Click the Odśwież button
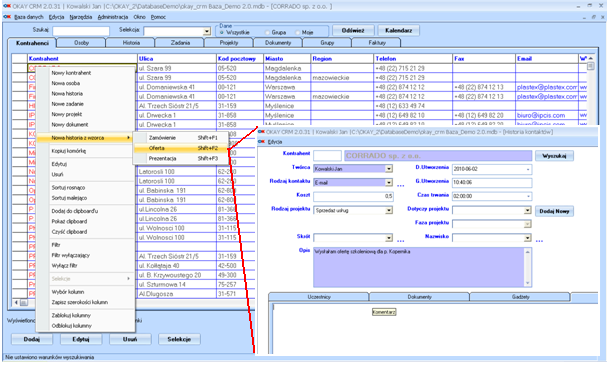Screen dimensions: 609x366 coord(353,30)
